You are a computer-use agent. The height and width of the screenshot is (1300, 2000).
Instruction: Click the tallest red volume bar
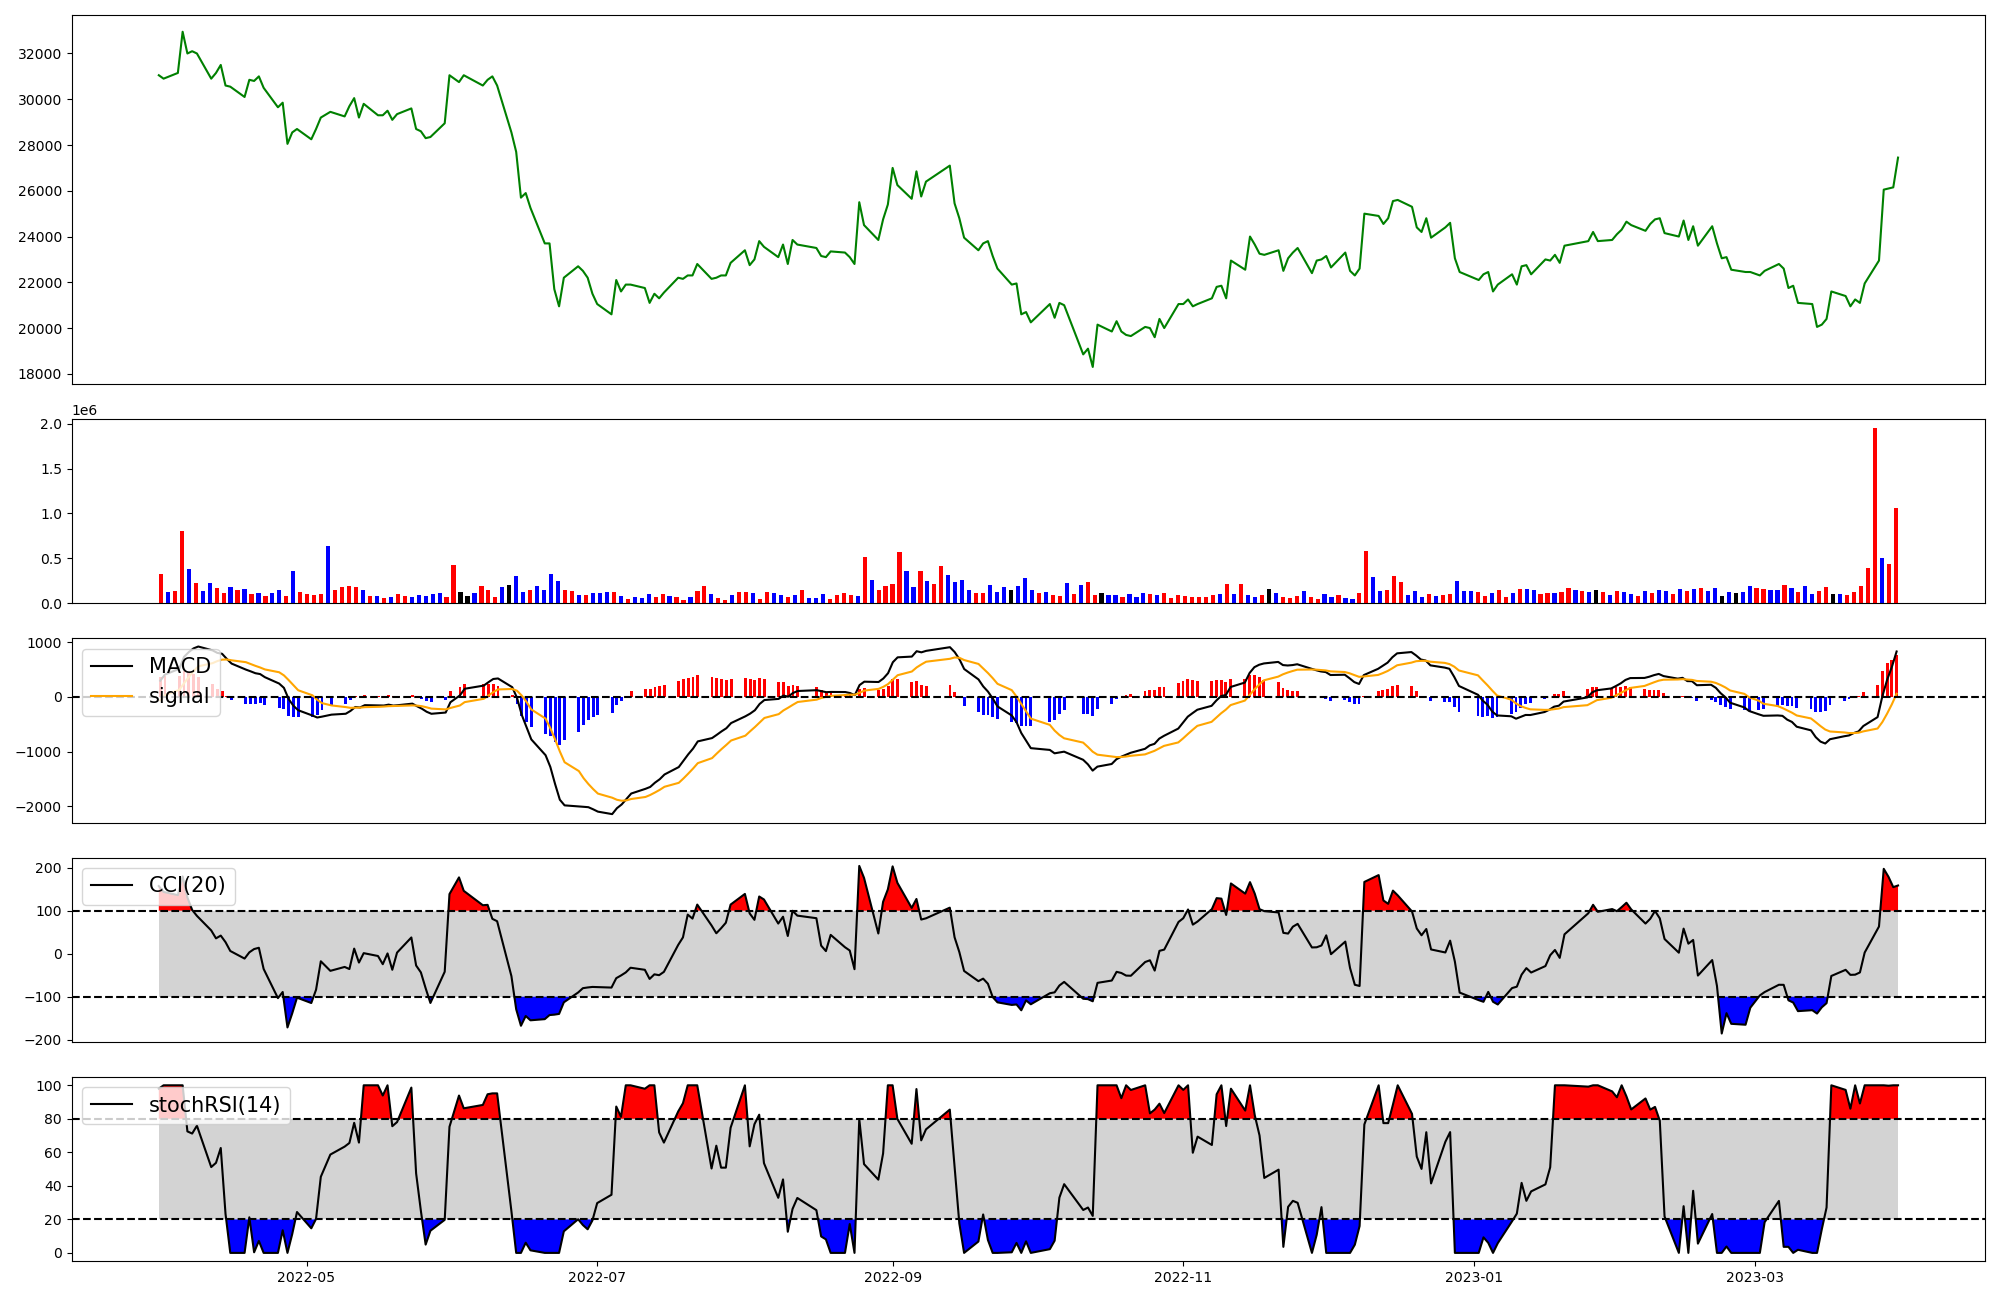coord(1875,515)
